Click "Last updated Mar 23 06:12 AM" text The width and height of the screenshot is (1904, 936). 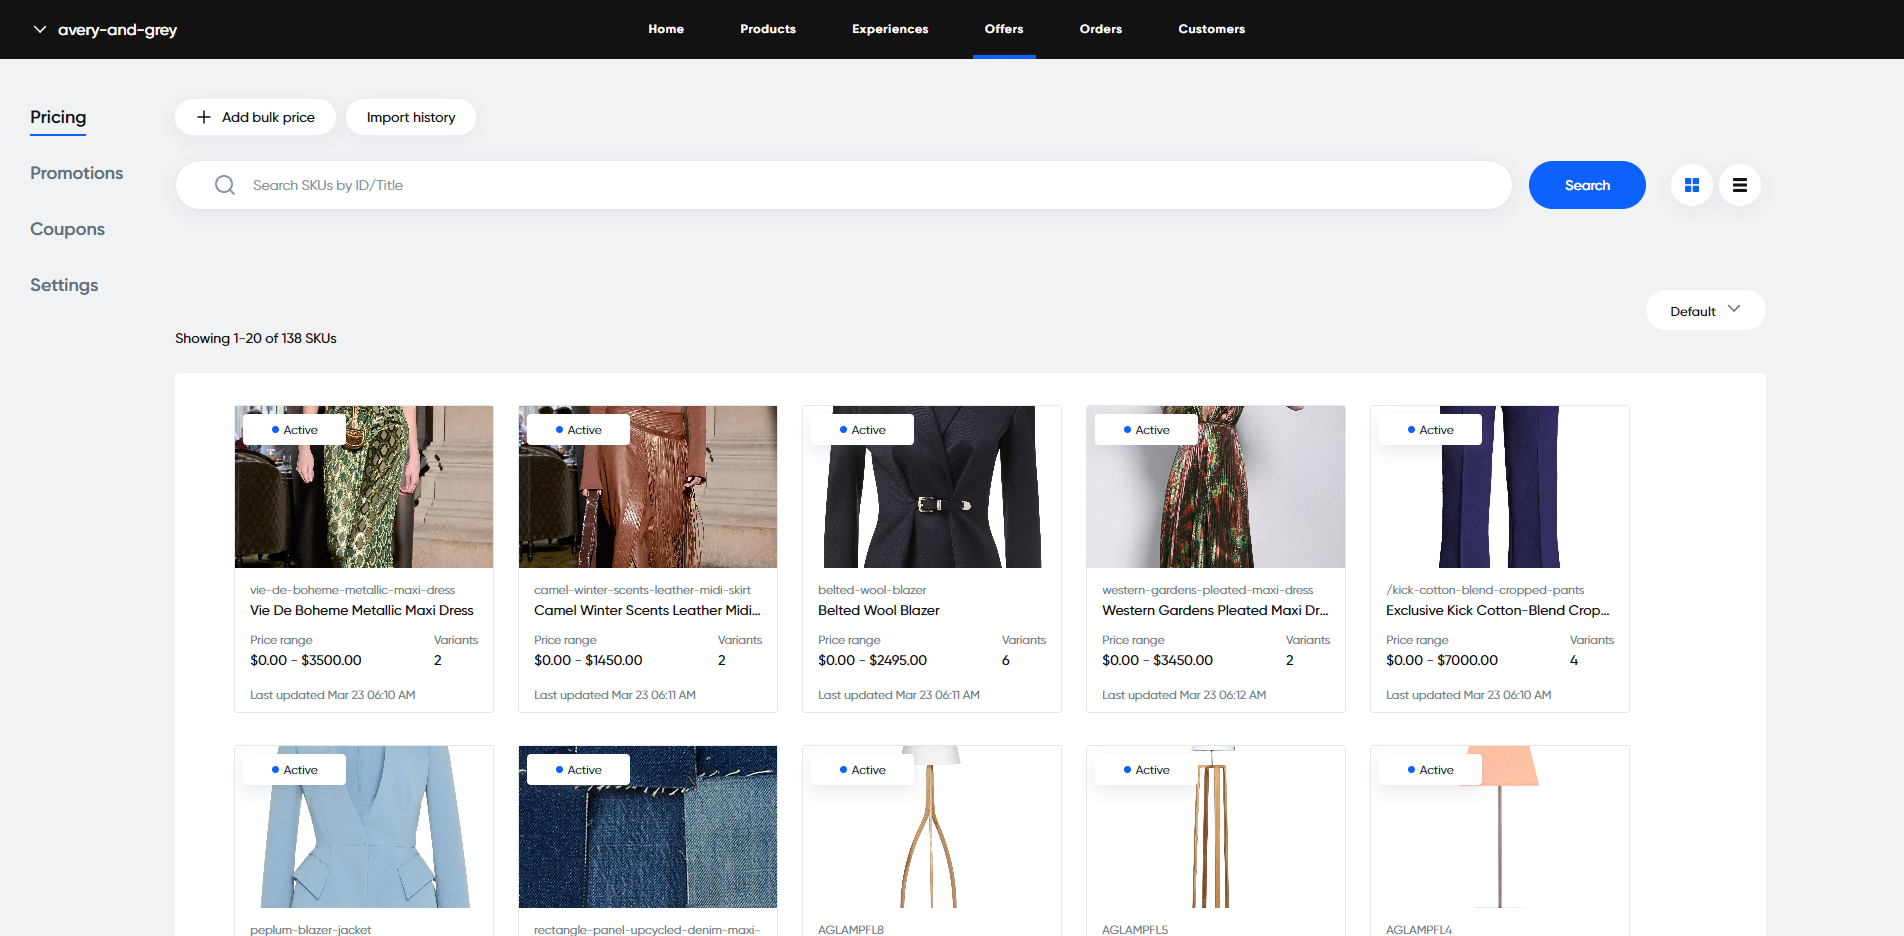coord(1184,695)
